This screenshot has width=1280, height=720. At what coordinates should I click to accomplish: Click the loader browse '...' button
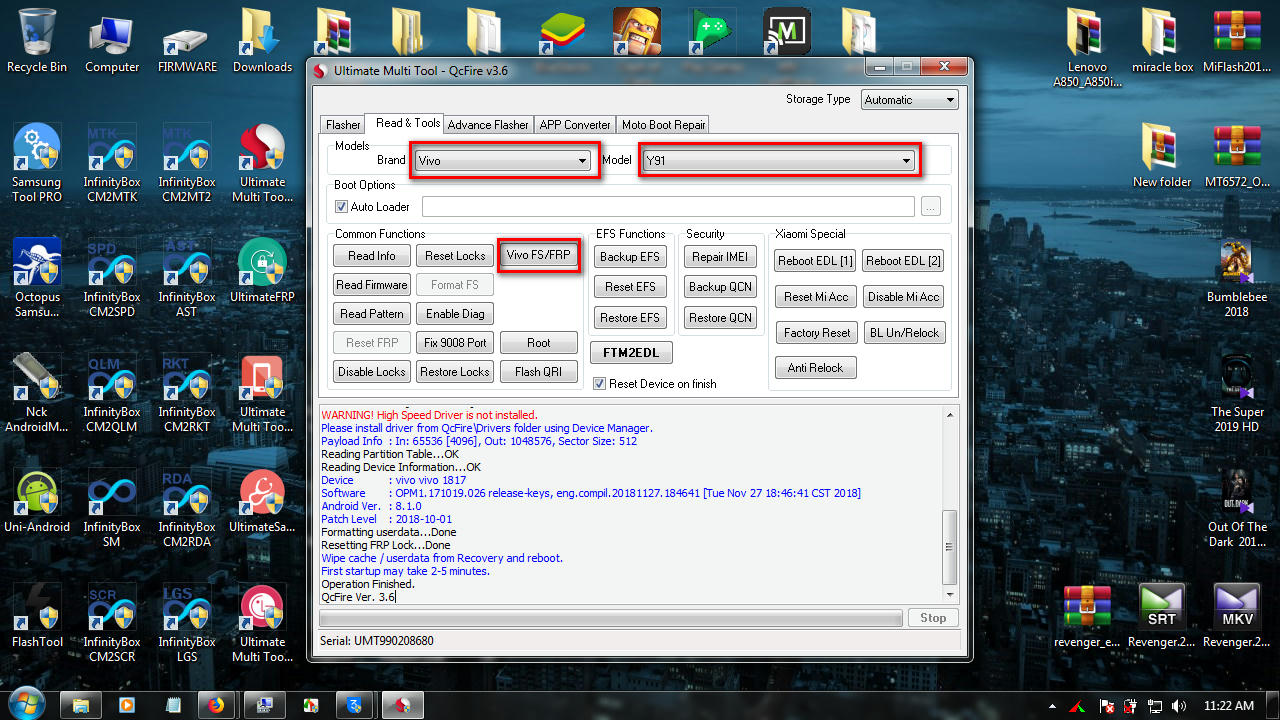pos(931,207)
